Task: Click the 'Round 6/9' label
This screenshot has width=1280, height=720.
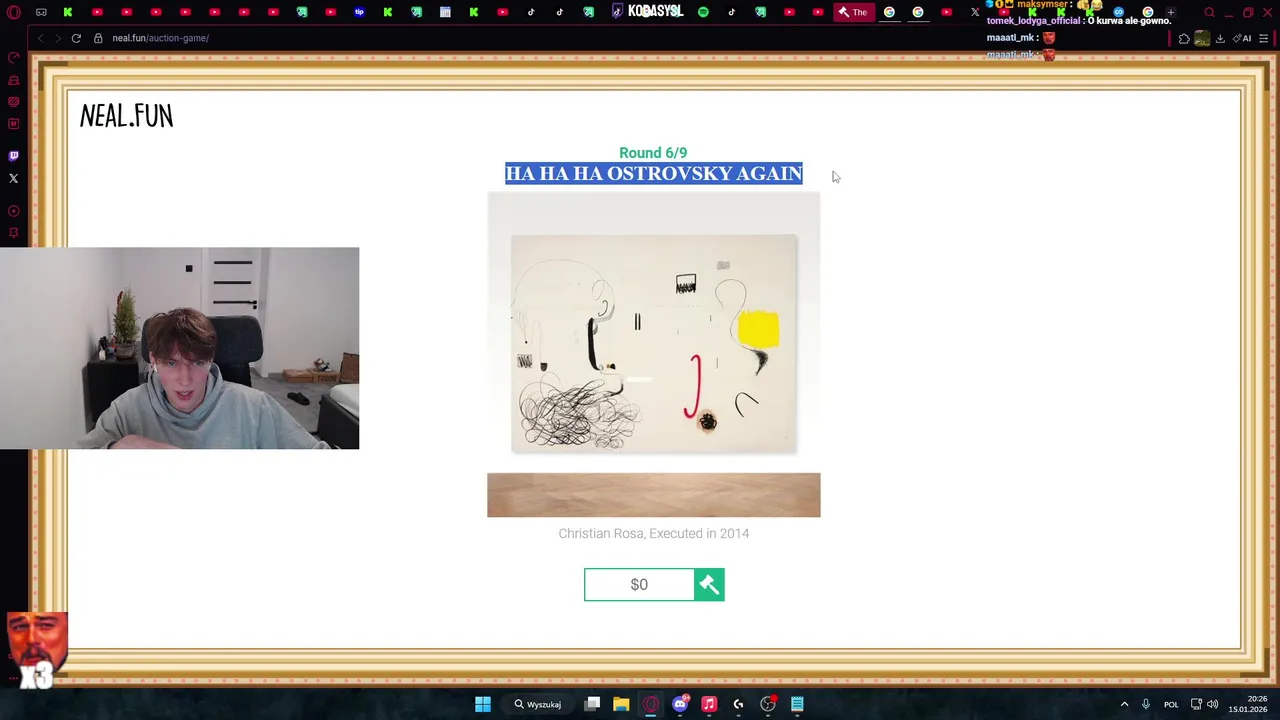Action: click(653, 153)
